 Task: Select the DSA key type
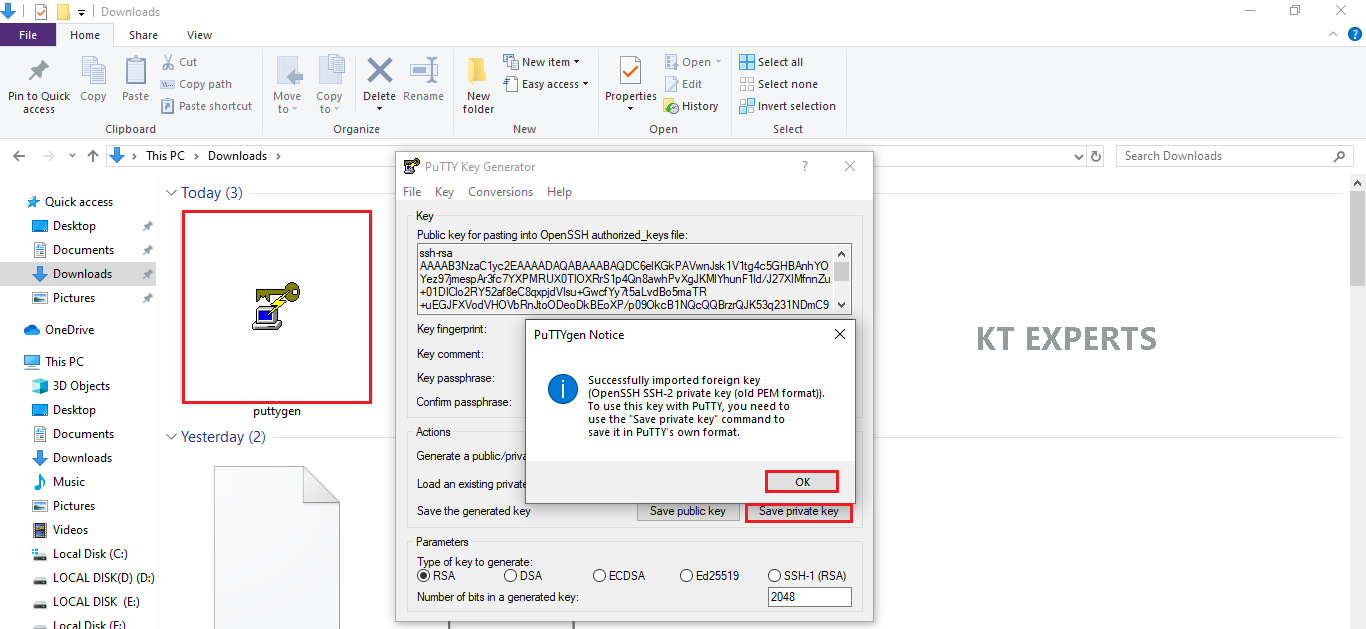(x=510, y=575)
